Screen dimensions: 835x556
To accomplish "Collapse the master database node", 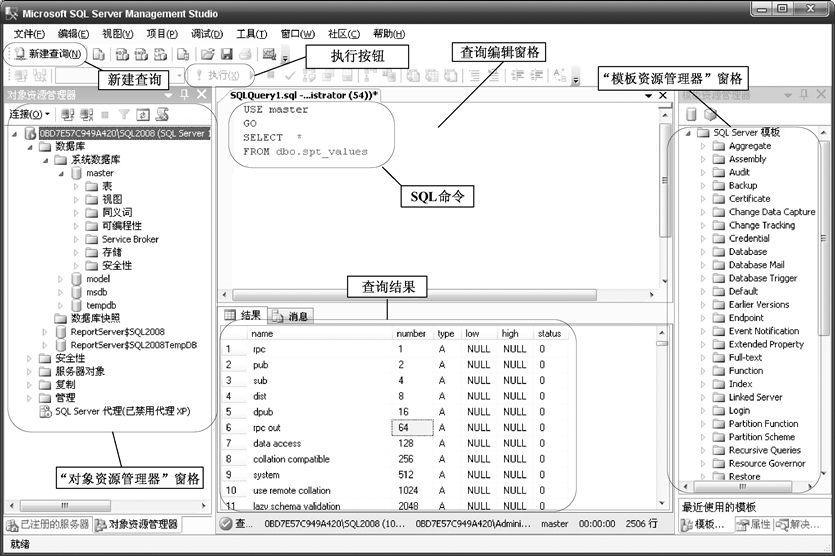I will point(61,173).
